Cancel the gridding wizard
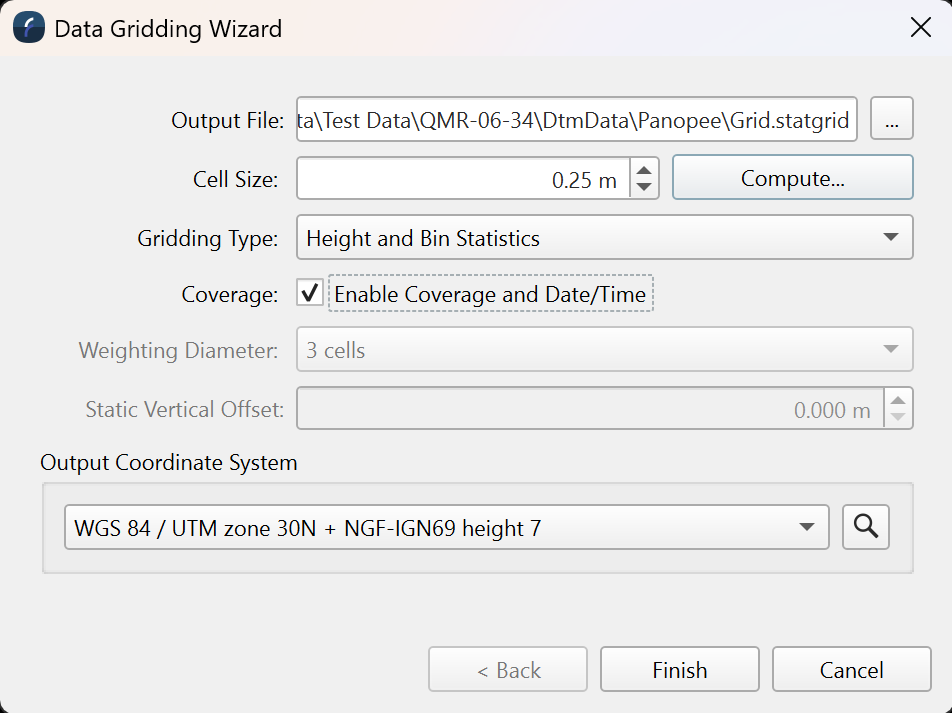Image resolution: width=952 pixels, height=713 pixels. [851, 670]
